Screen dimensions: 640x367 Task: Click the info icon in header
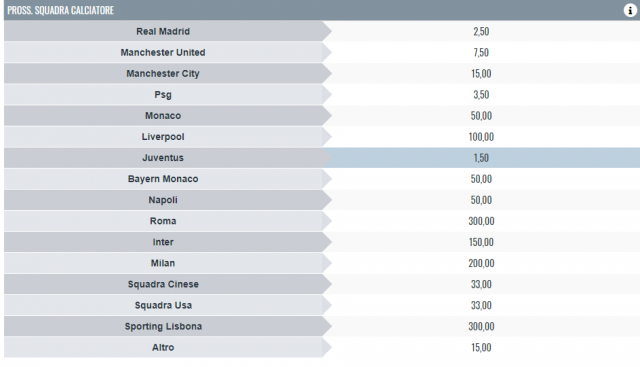[x=630, y=10]
